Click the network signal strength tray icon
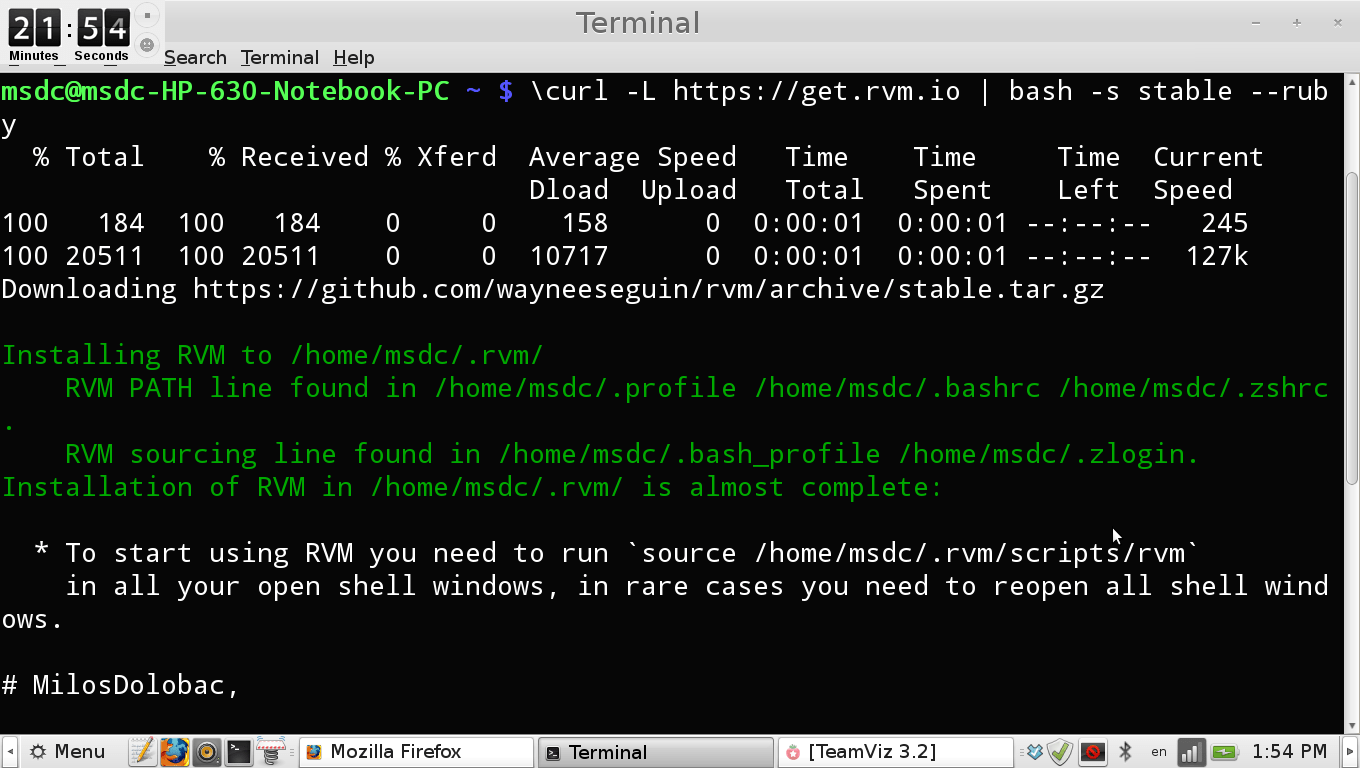Viewport: 1360px width, 768px height. tap(1191, 751)
